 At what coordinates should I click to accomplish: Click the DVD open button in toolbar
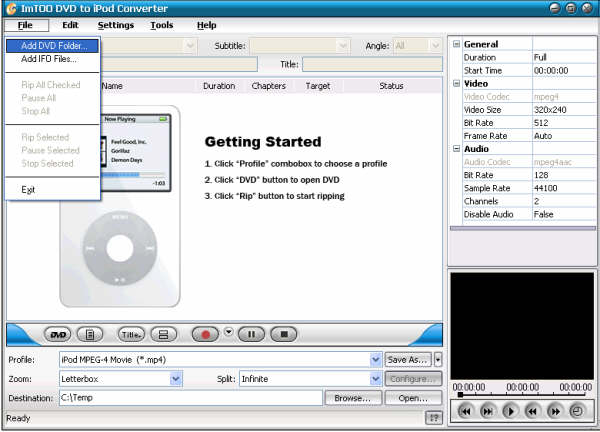[x=58, y=334]
